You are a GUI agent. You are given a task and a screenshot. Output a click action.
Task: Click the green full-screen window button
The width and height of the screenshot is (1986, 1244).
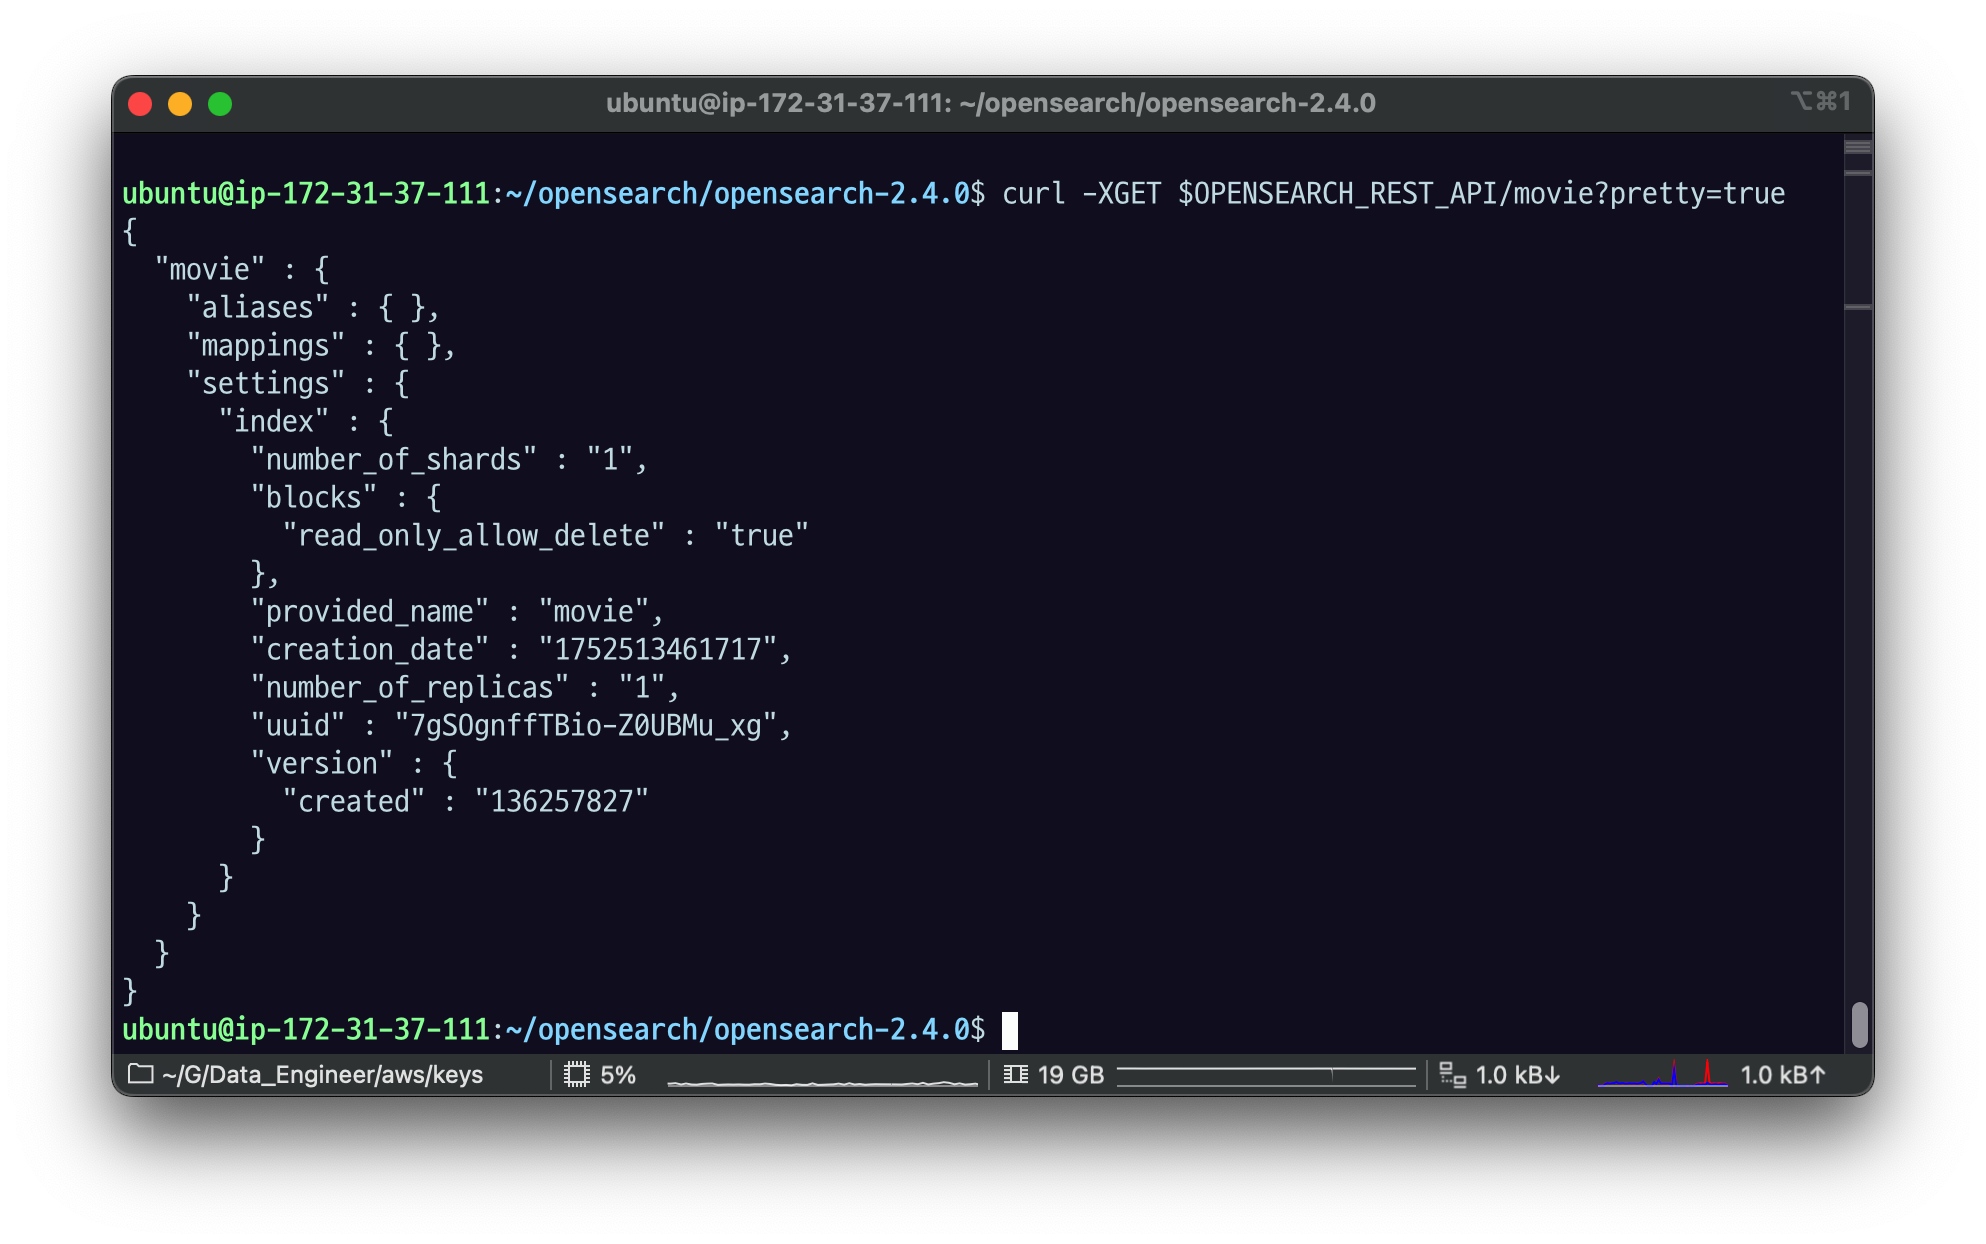coord(220,104)
